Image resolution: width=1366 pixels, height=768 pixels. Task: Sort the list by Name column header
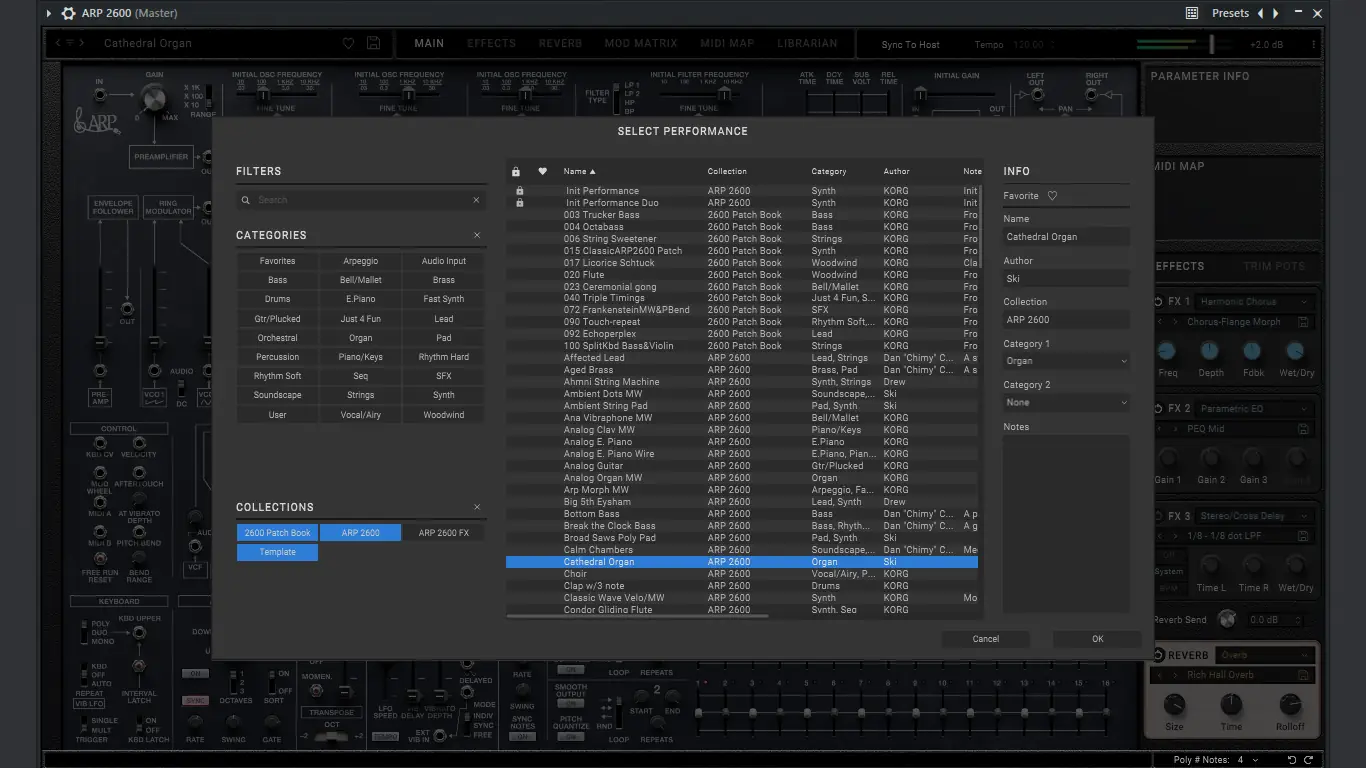coord(579,172)
